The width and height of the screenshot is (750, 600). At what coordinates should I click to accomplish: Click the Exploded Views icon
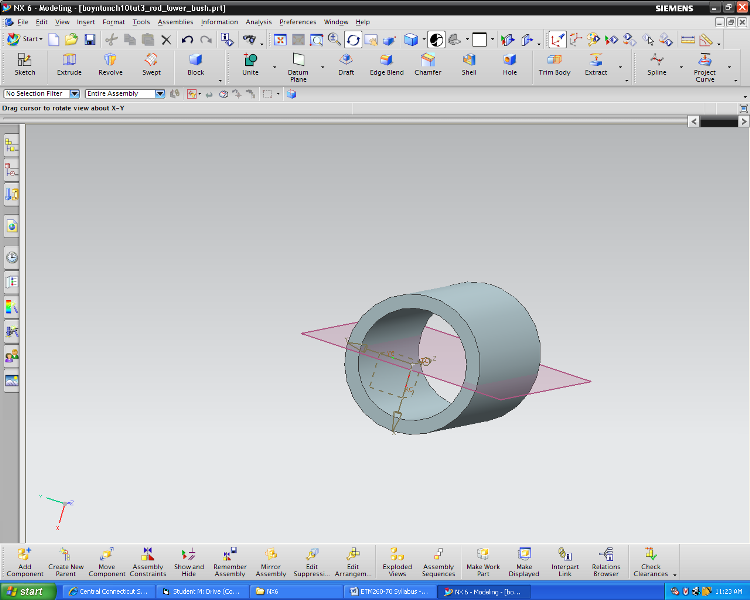pyautogui.click(x=397, y=560)
